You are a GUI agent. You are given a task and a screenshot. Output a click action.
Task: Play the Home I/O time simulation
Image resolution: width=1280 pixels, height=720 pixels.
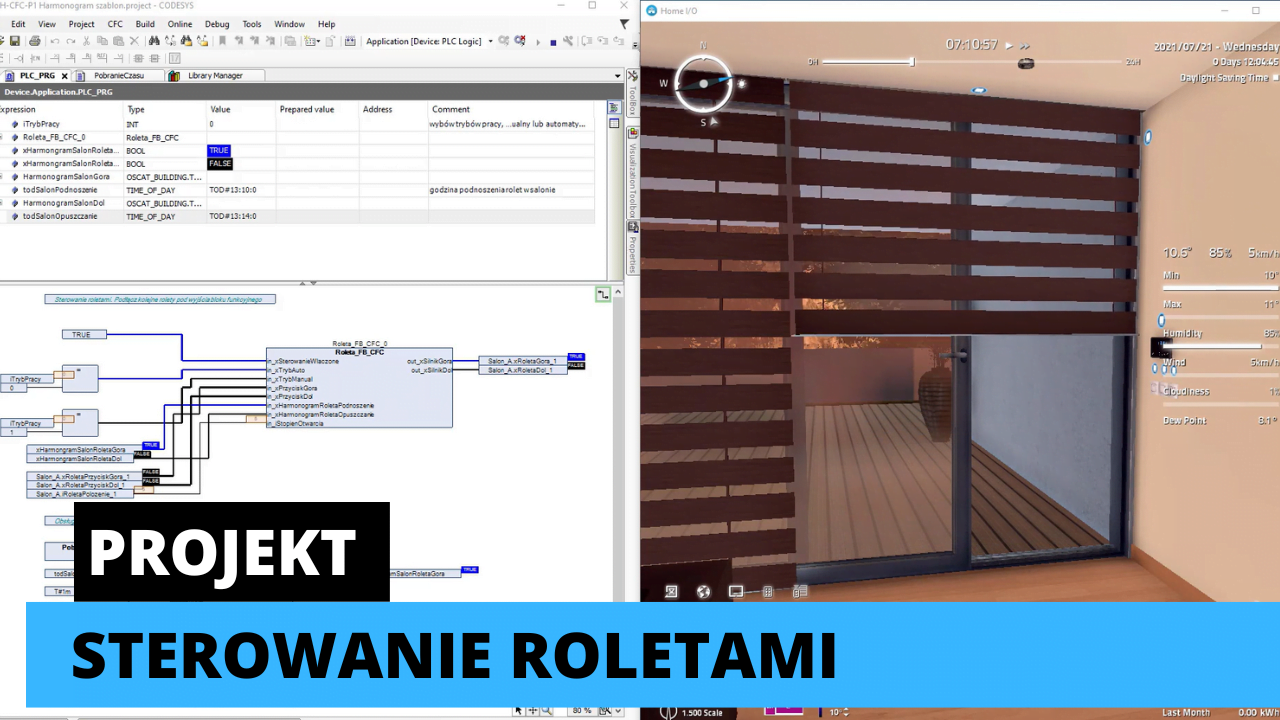click(1009, 45)
